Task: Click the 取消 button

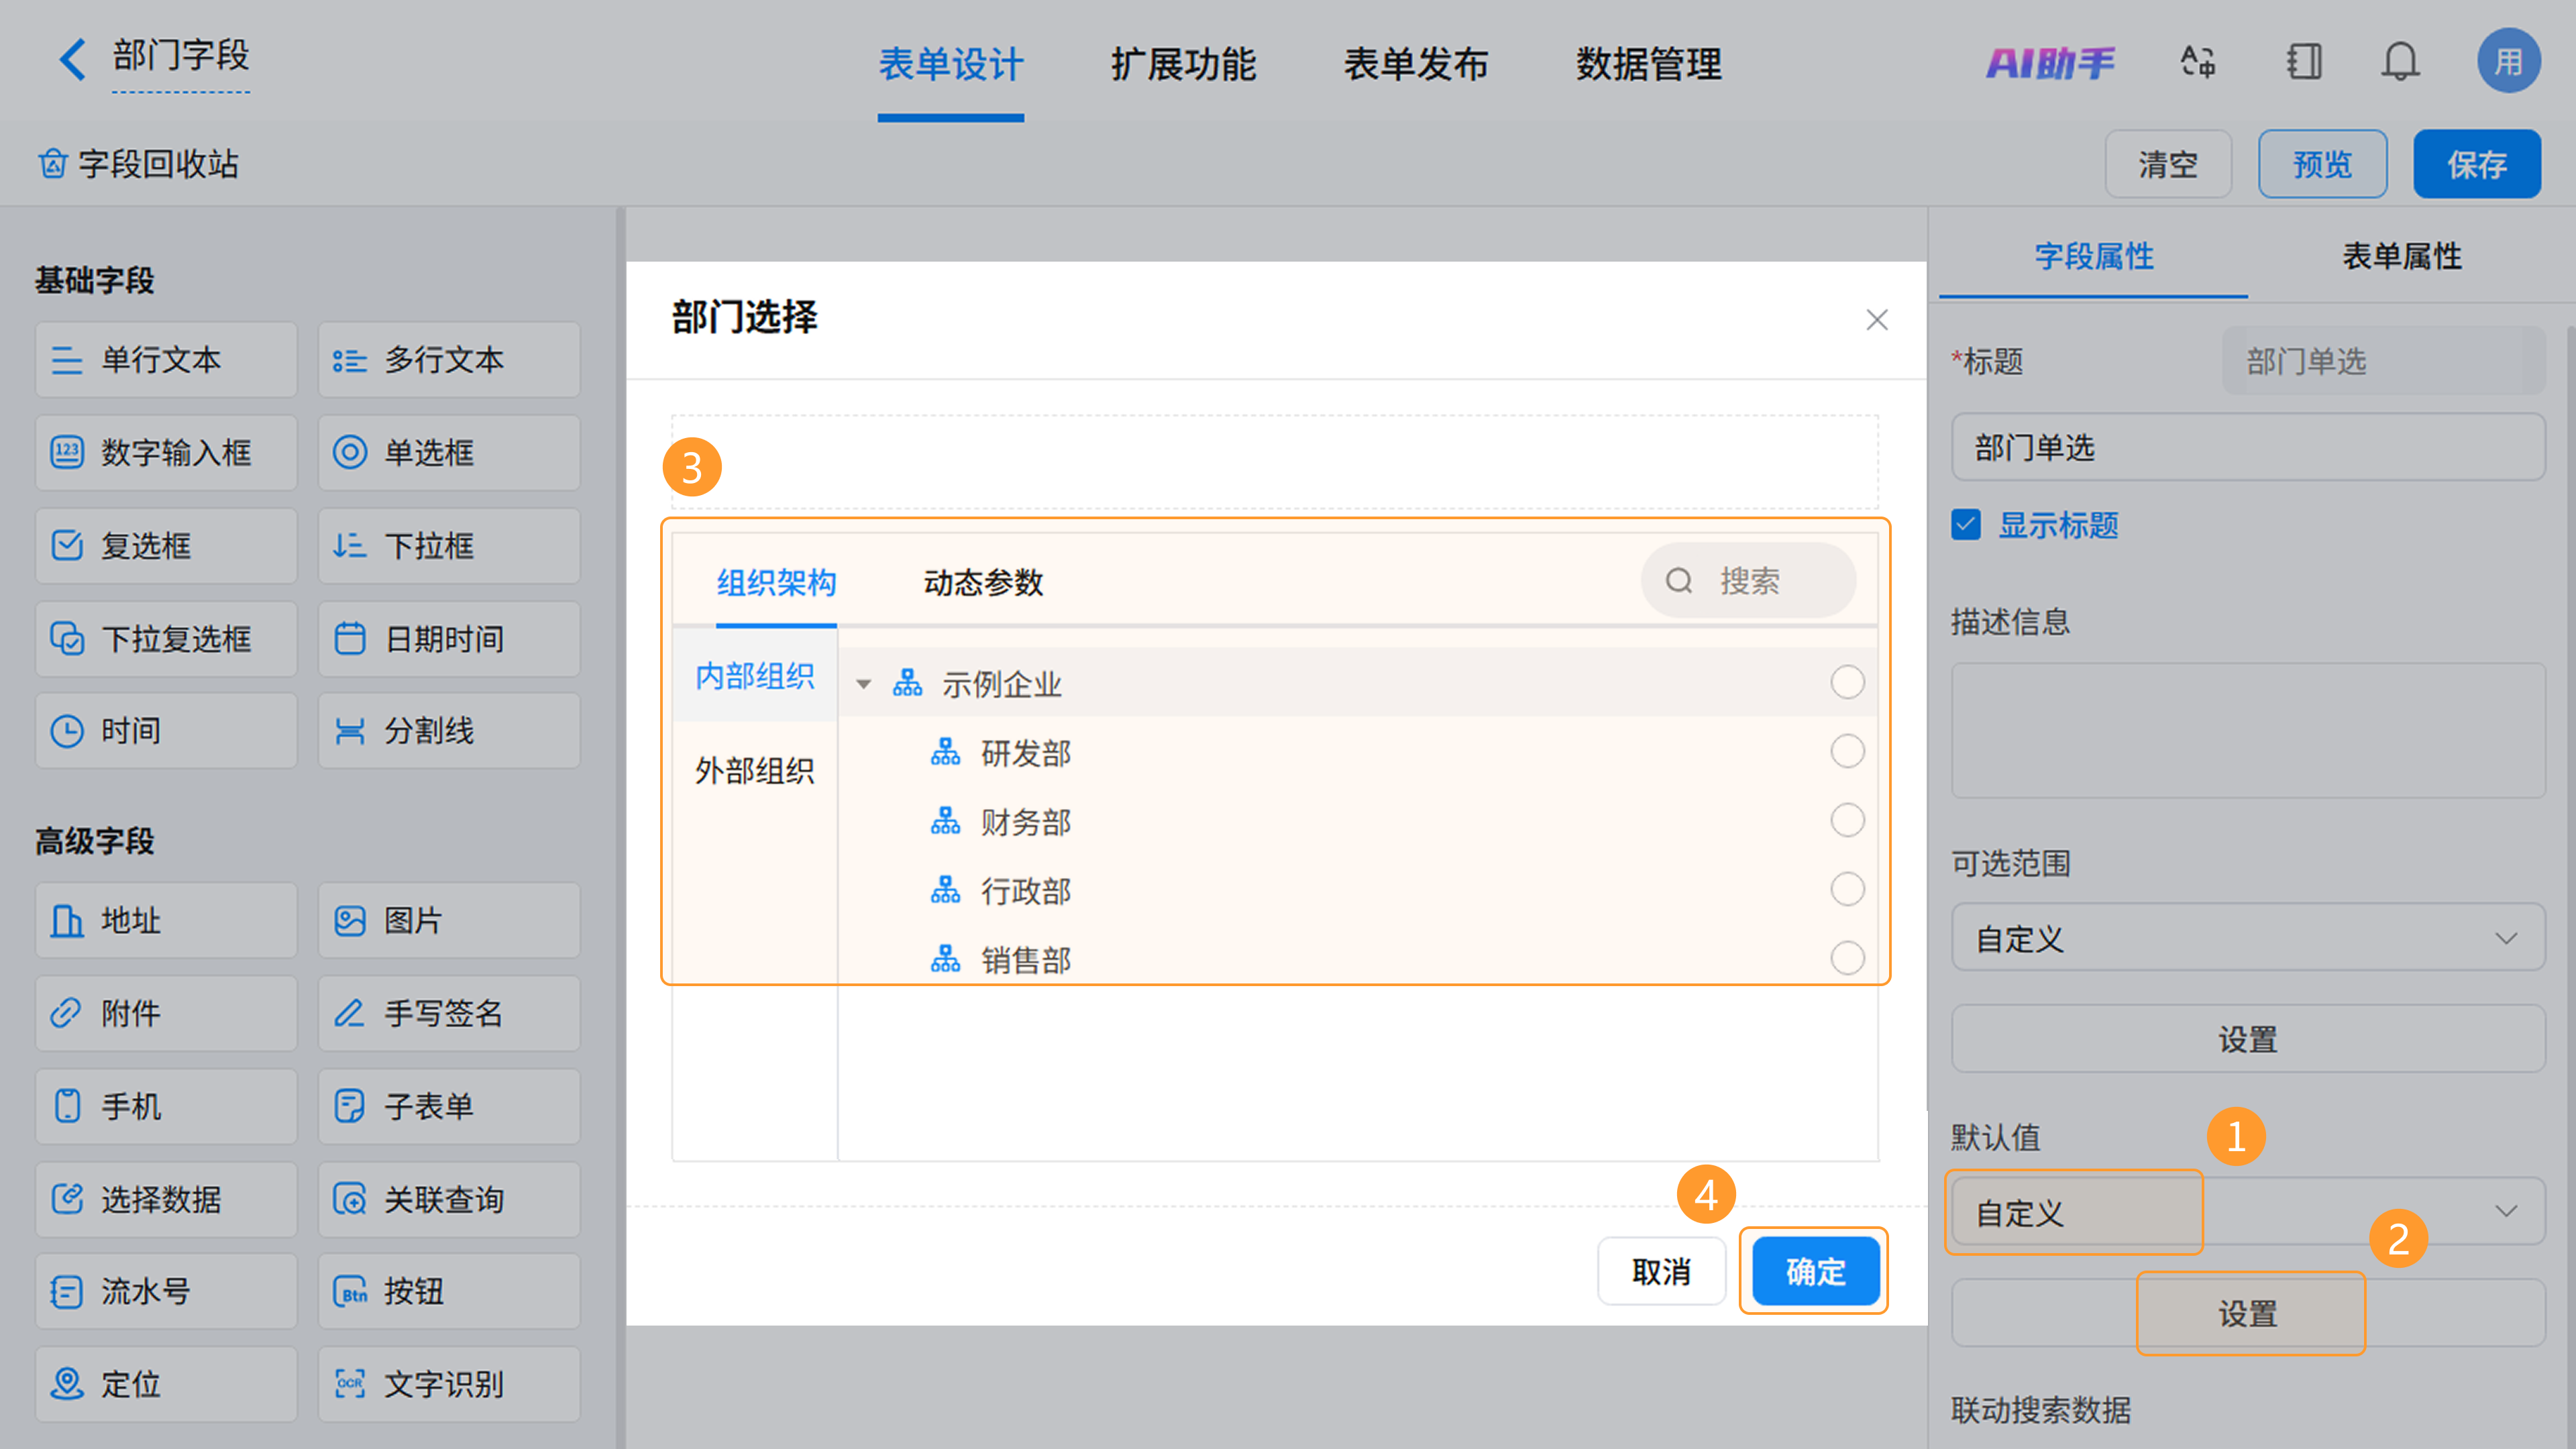Action: pyautogui.click(x=1661, y=1271)
